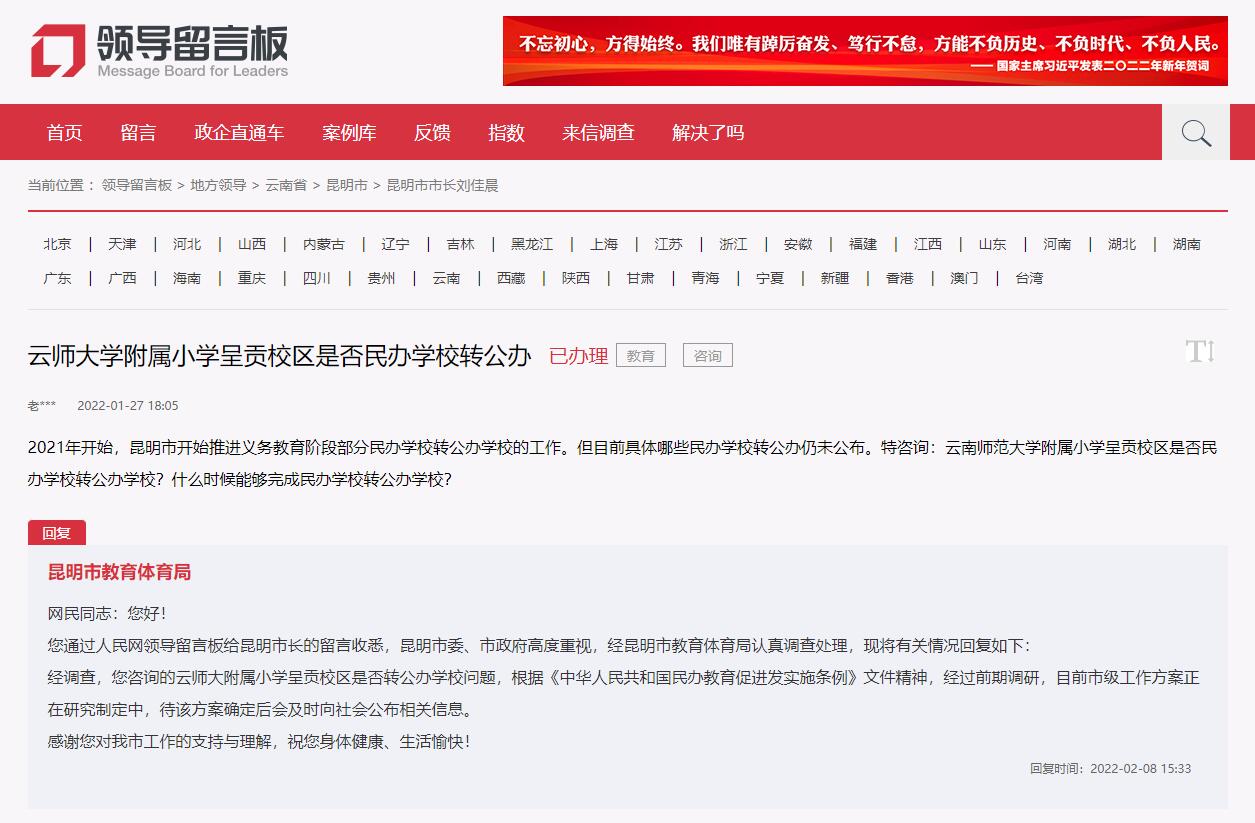
Task: Select 黑龙江 province link
Action: click(x=531, y=244)
